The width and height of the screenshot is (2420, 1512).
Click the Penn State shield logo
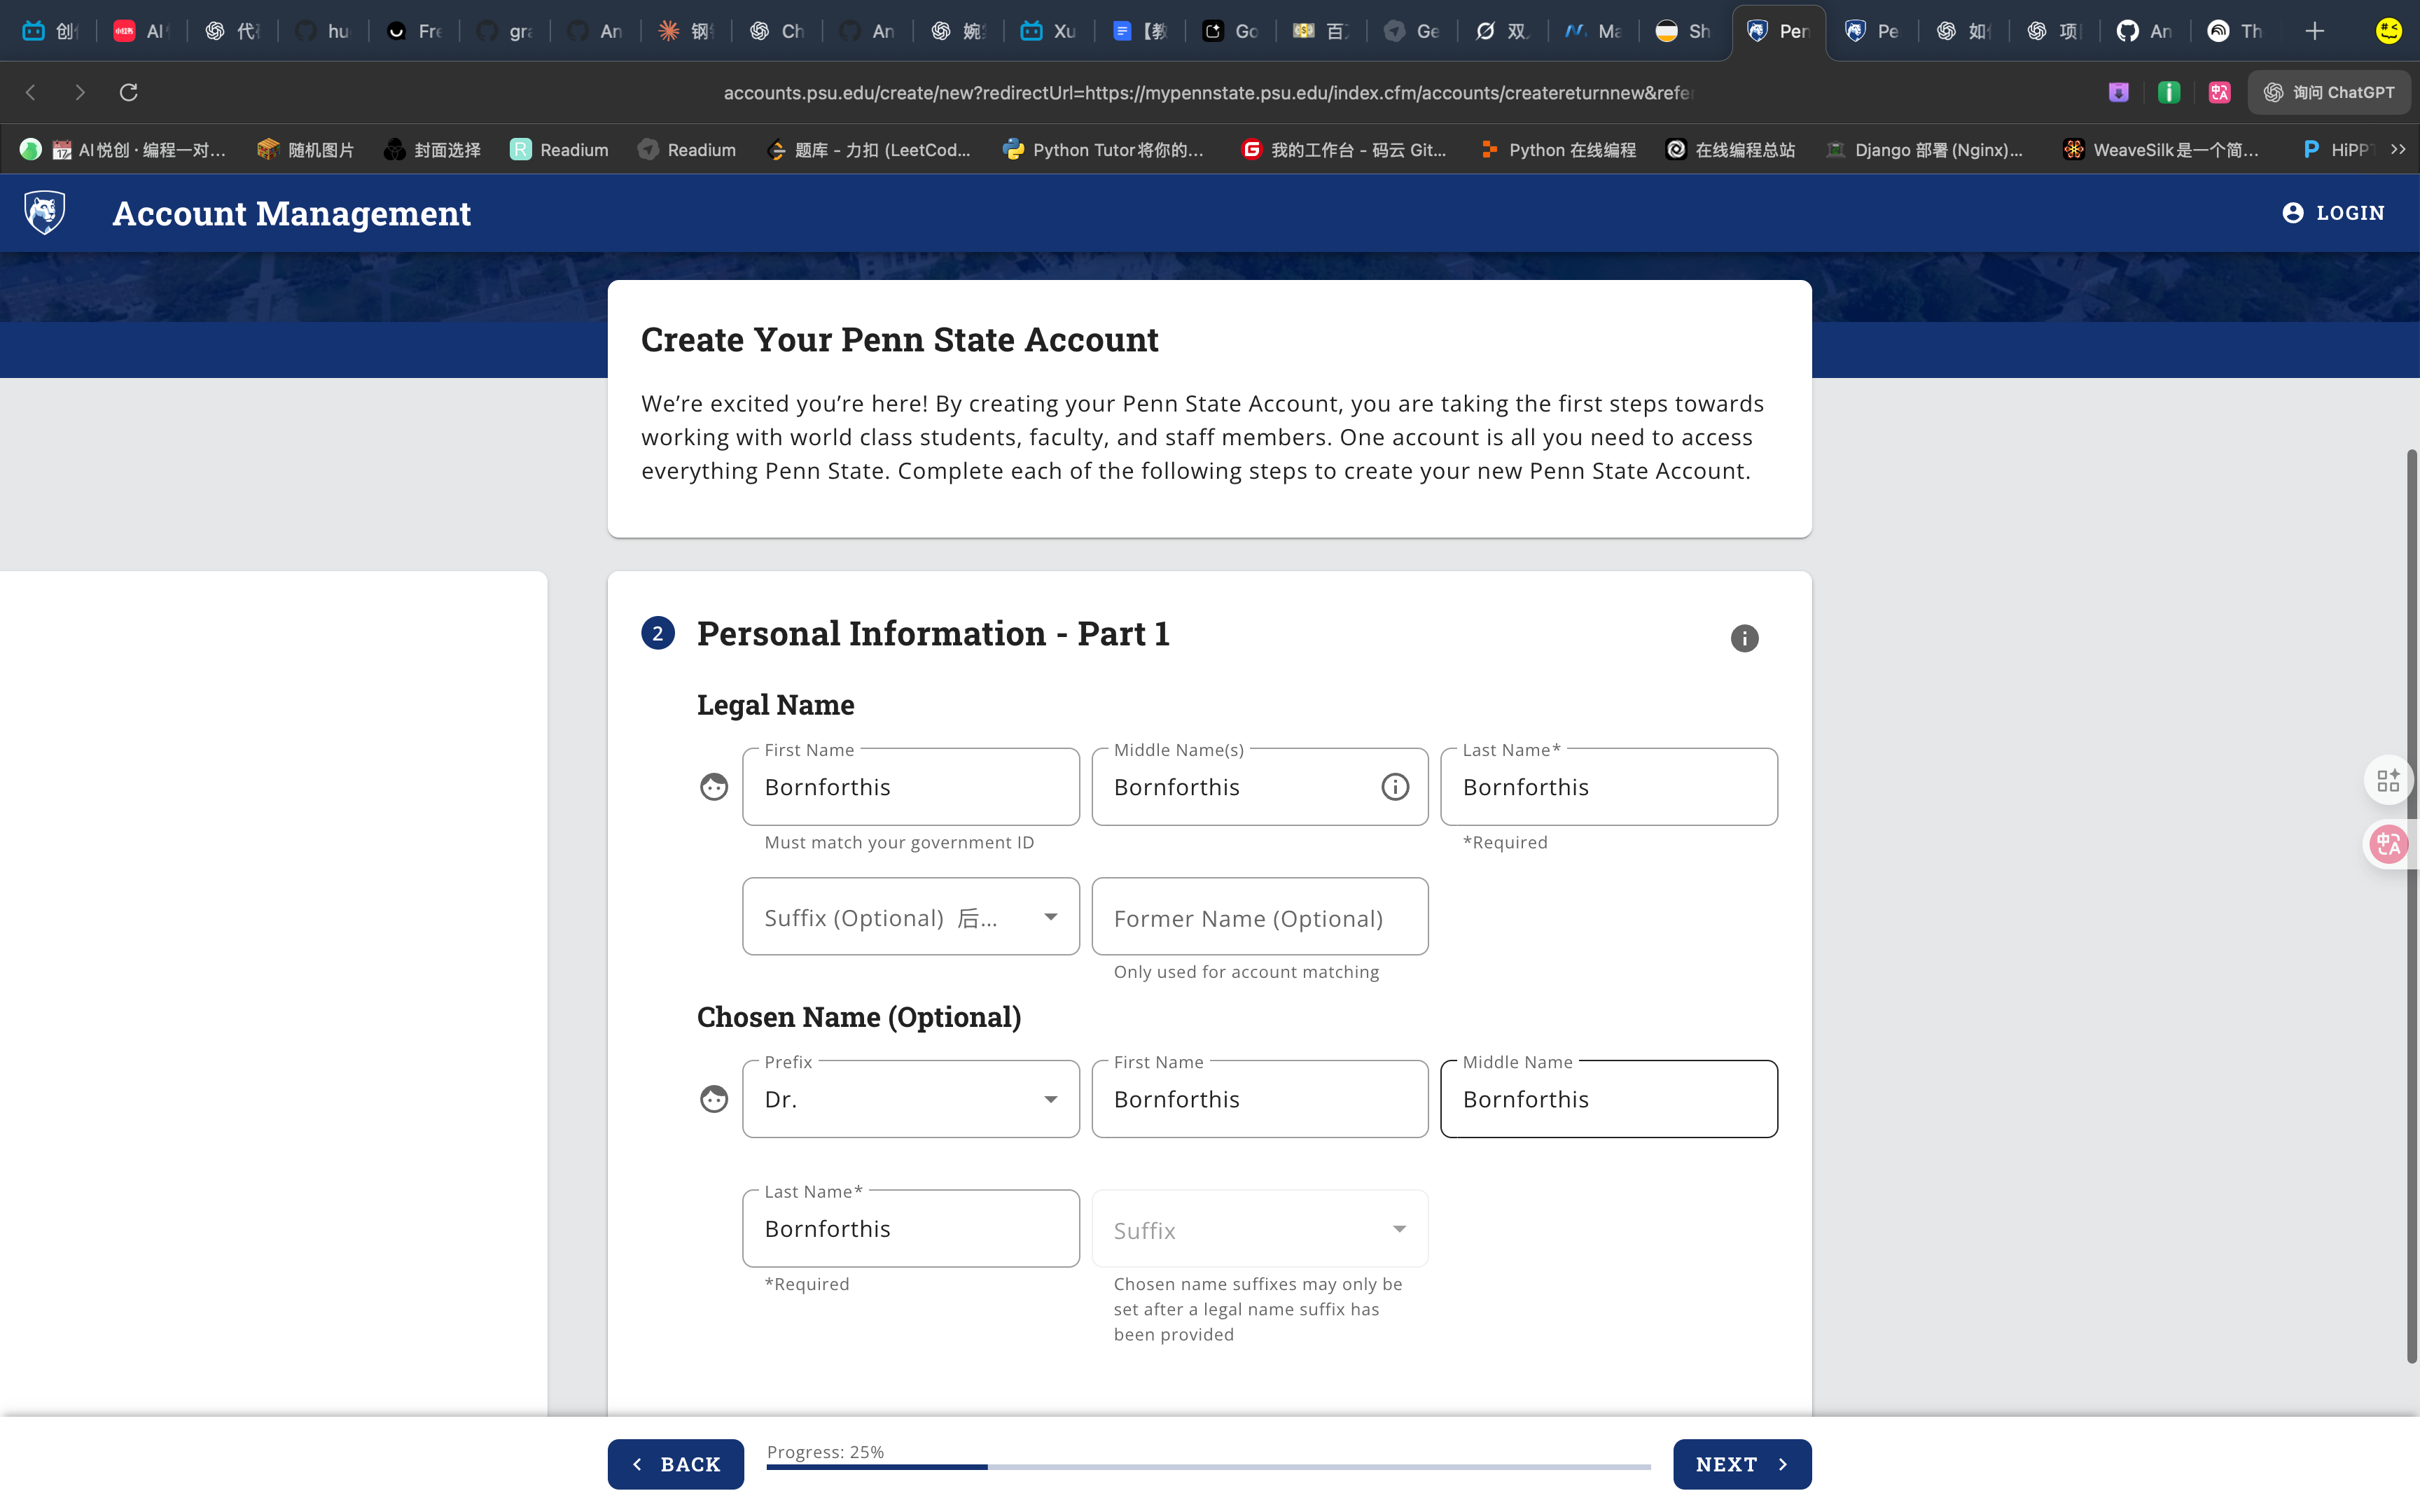(45, 212)
